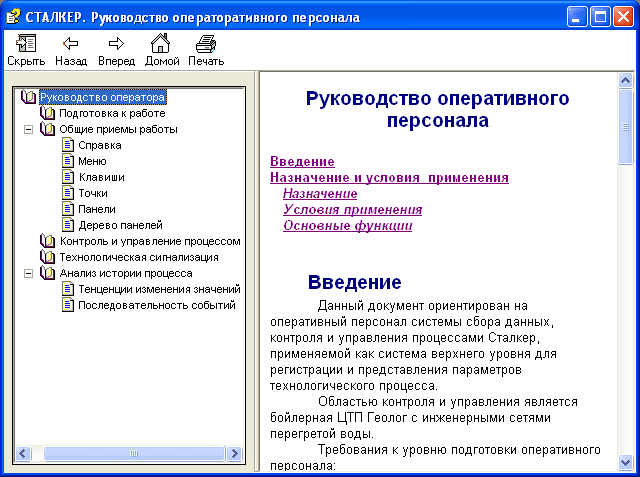The height and width of the screenshot is (477, 640).
Task: Open Тенценции изменения значений topic
Action: point(159,289)
